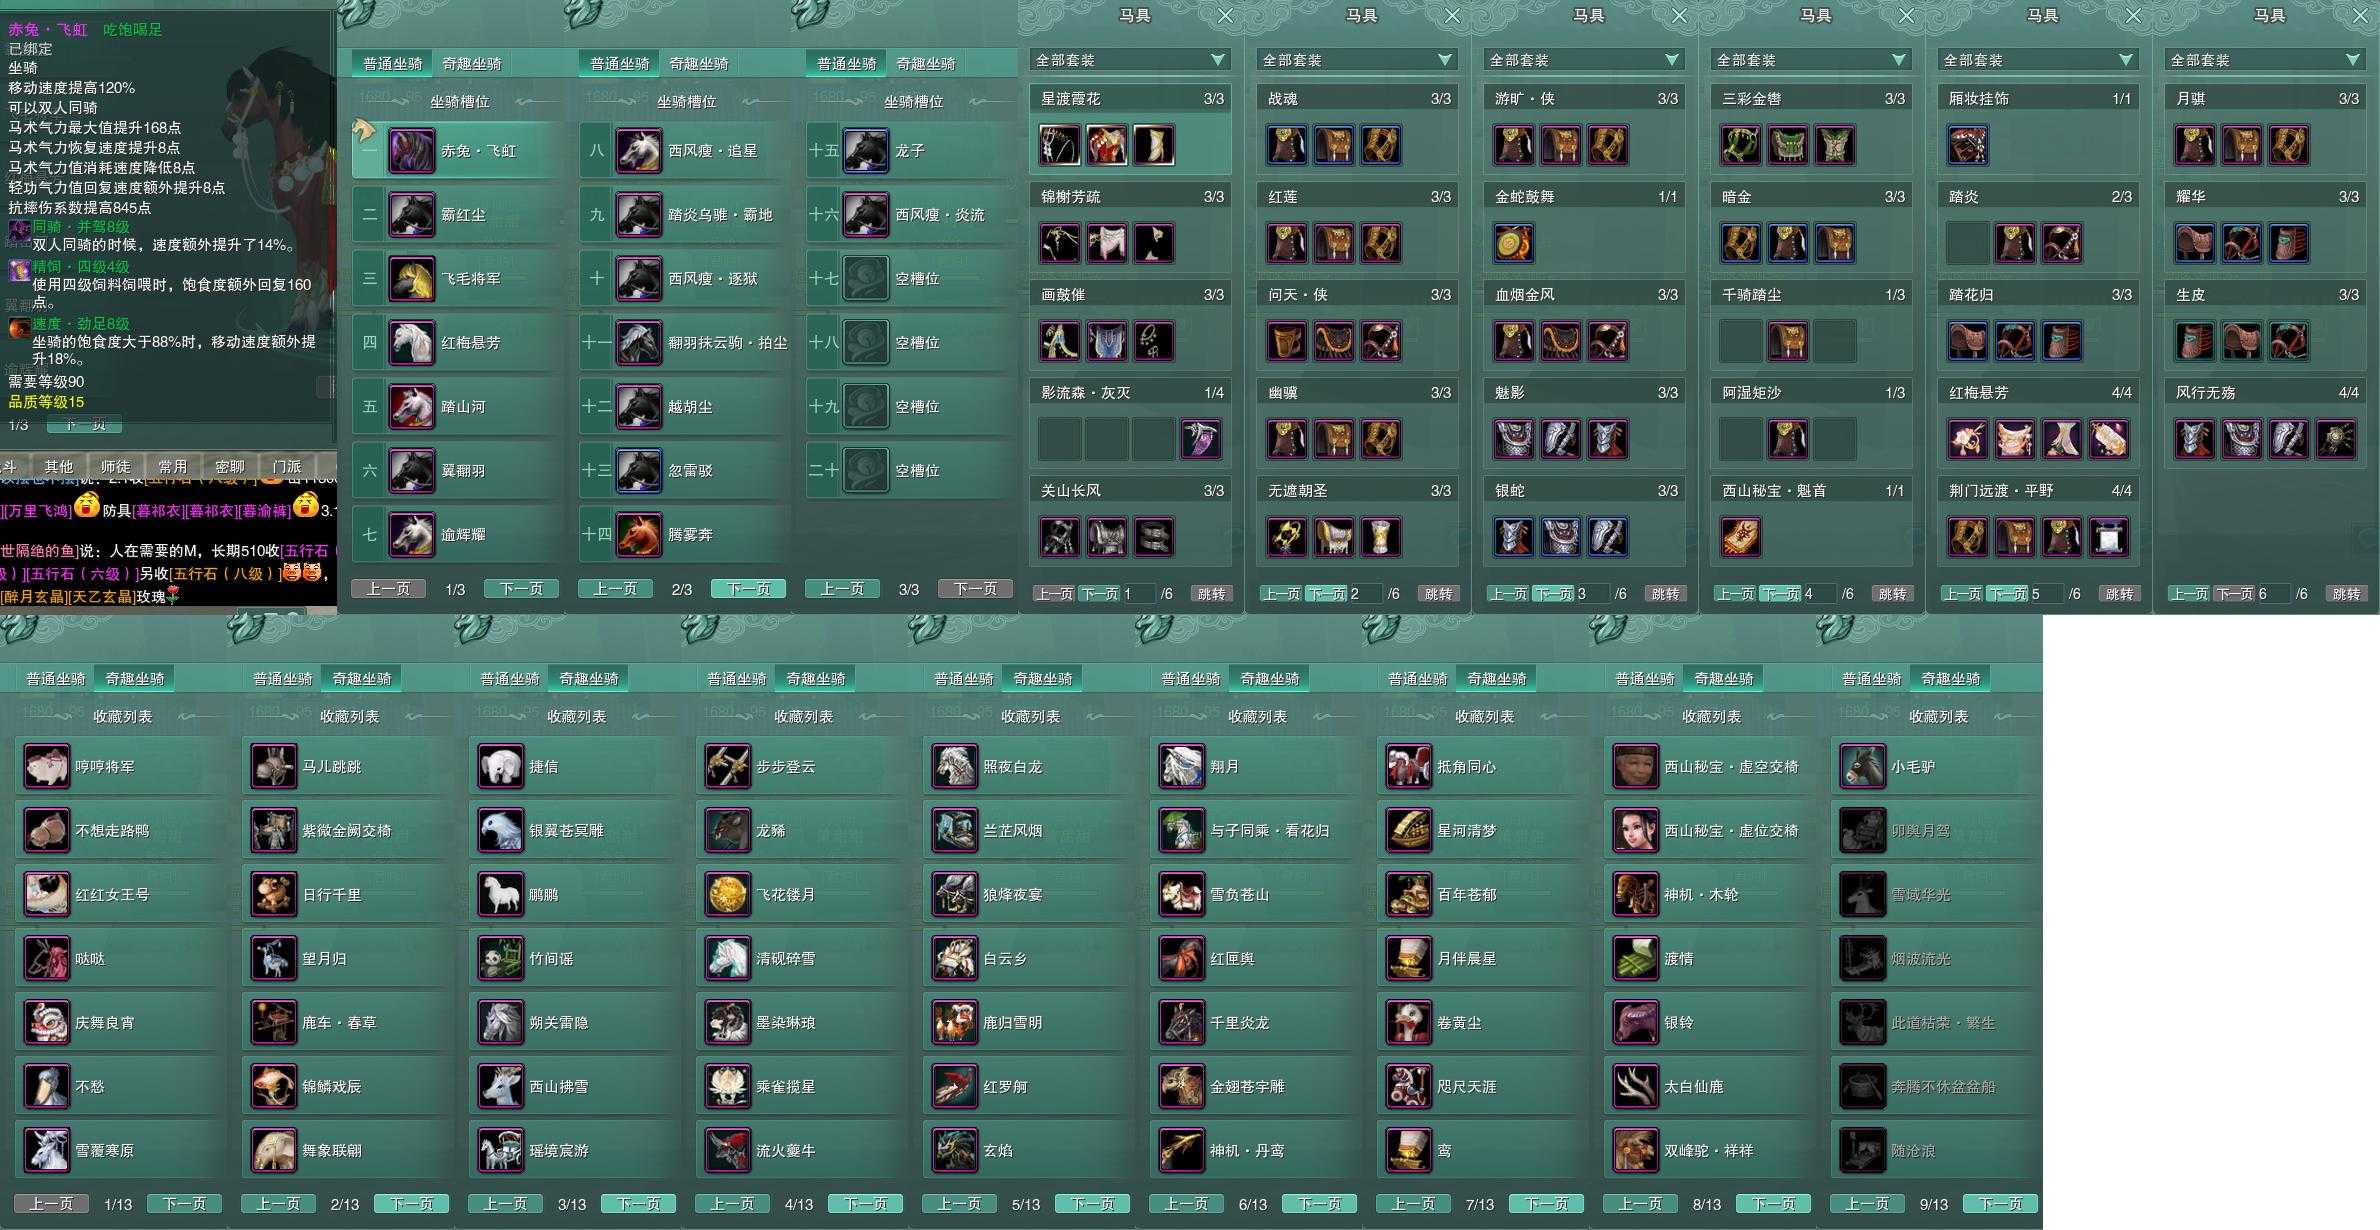Click the 厢妆挂饰 gear item icon
Screen dimensions: 2380x1230
[x=1967, y=145]
